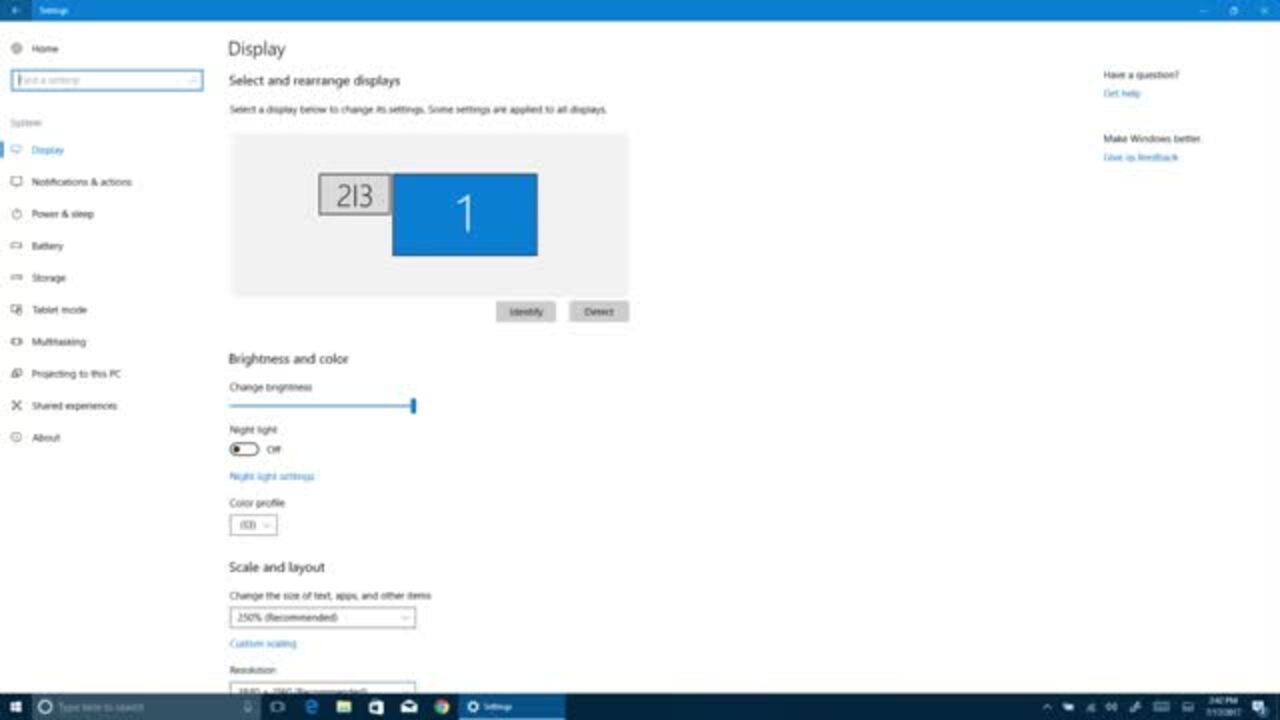Launch Google Chrome from taskbar
The image size is (1280, 720).
441,707
